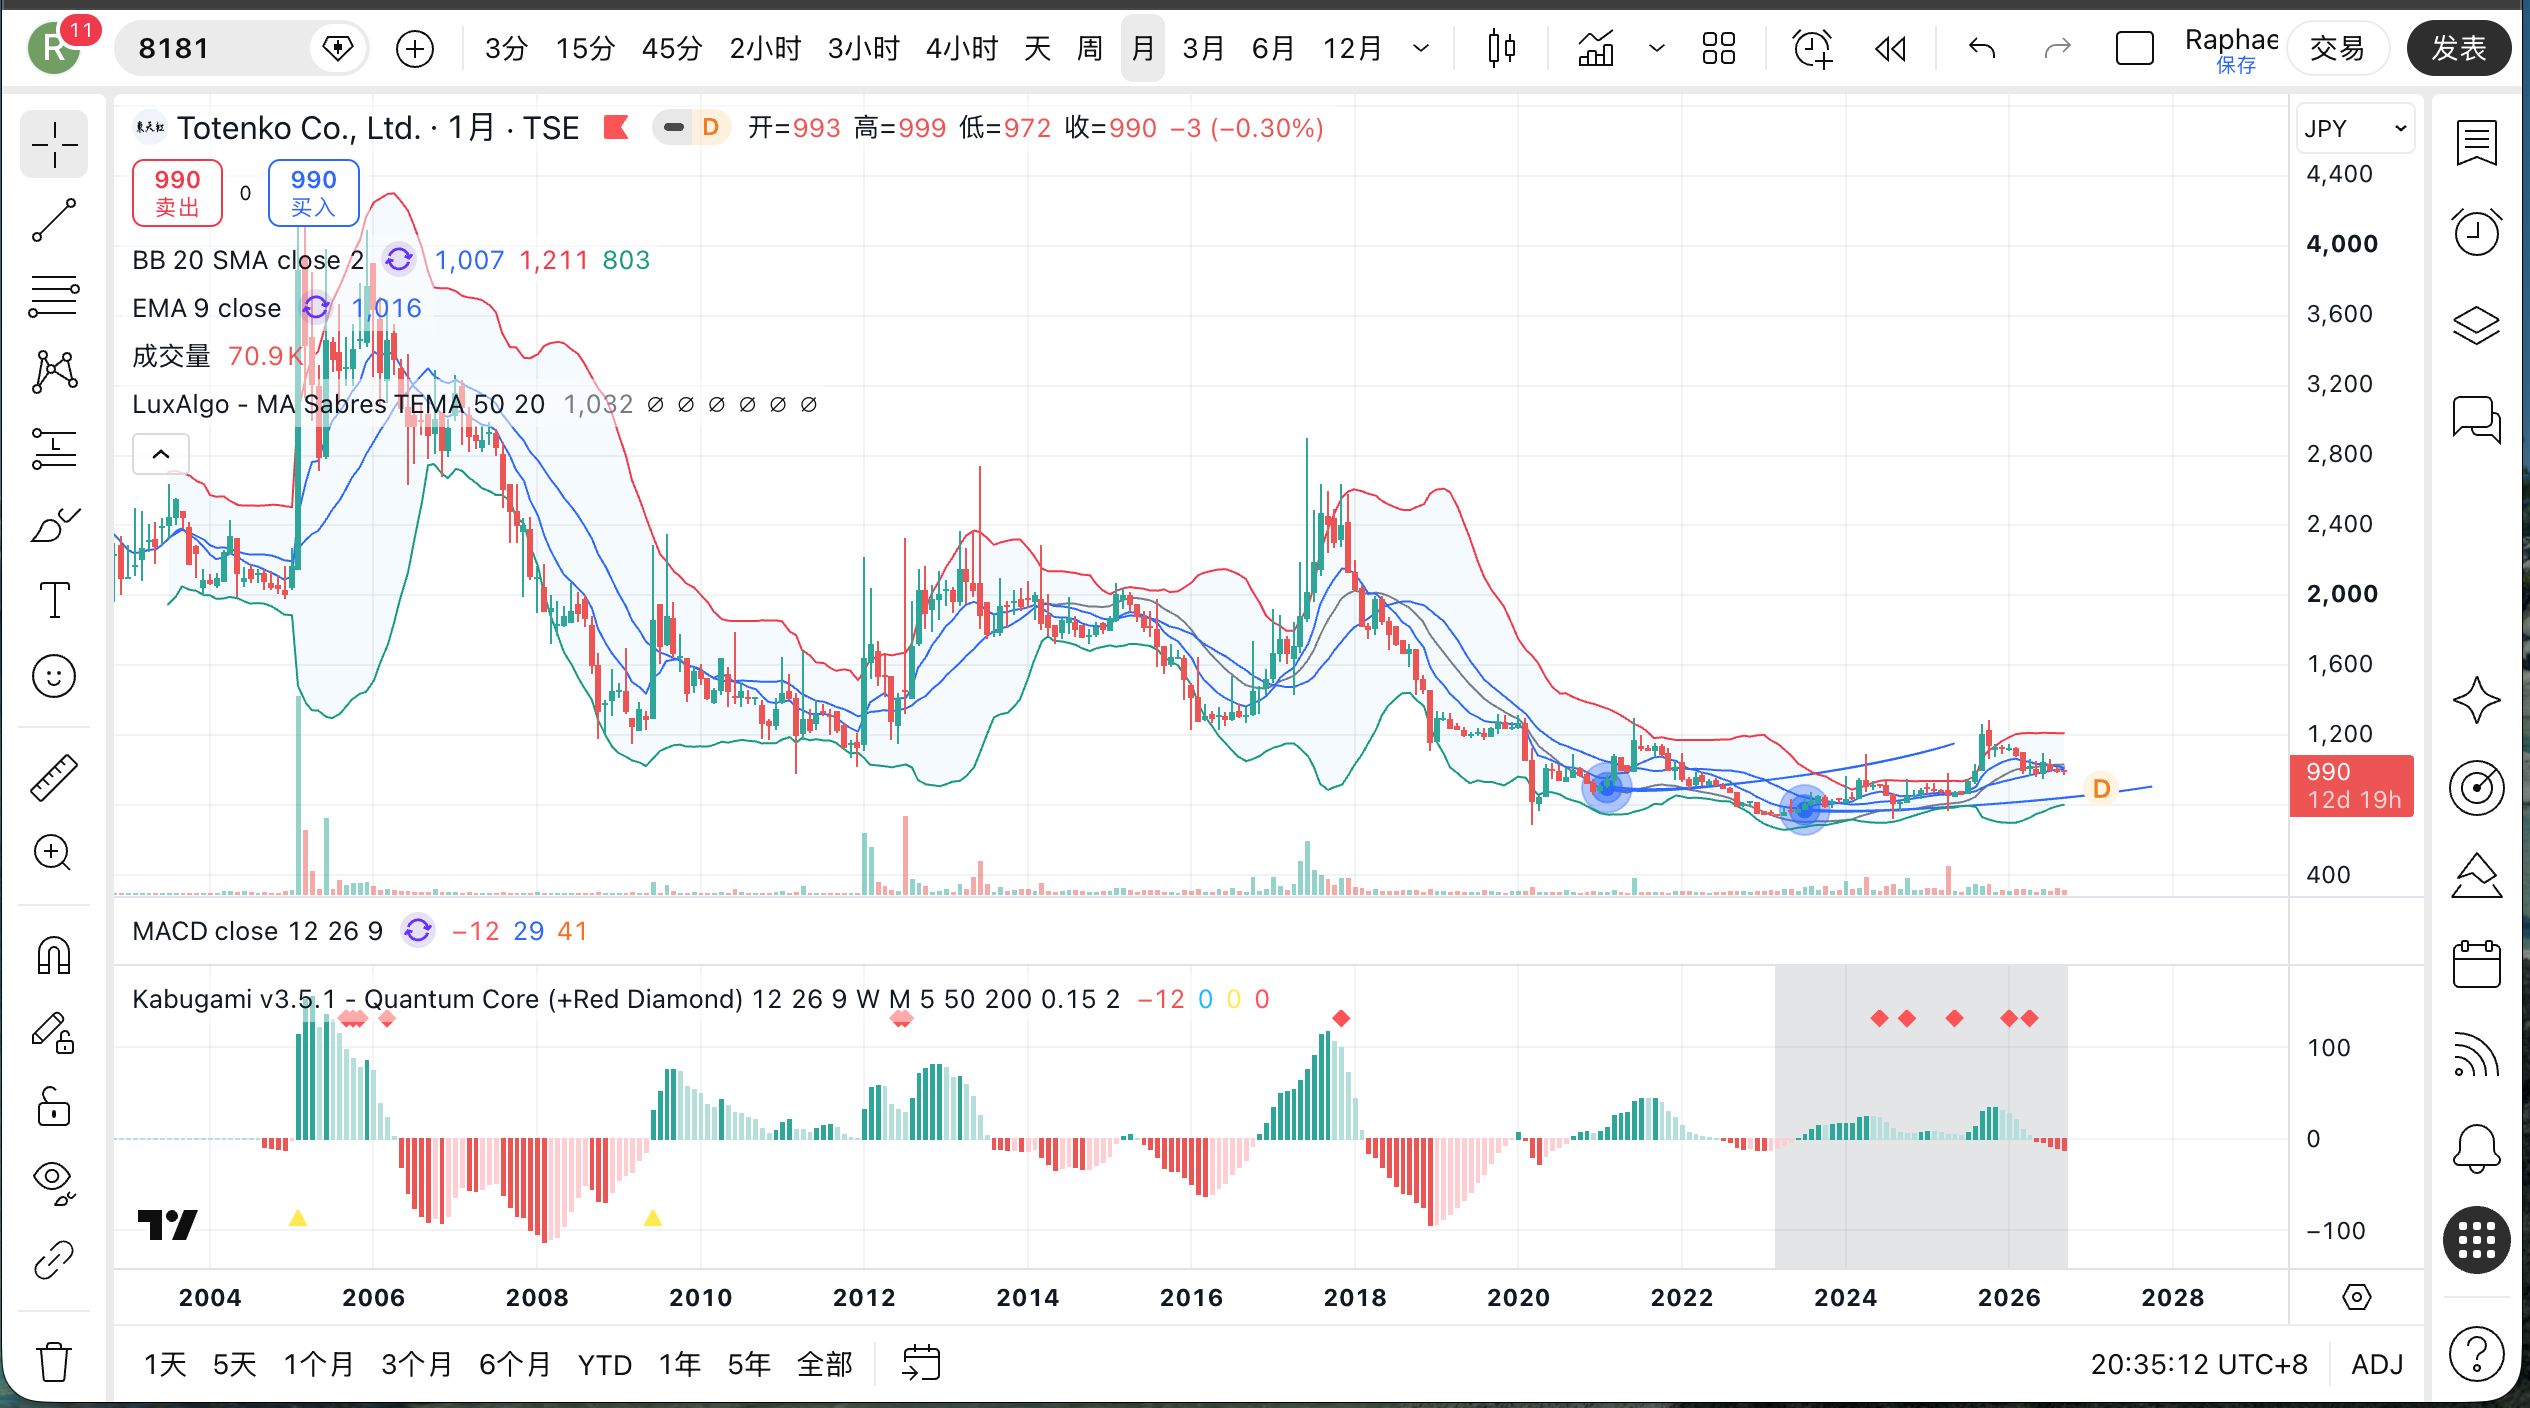The height and width of the screenshot is (1408, 2530).
Task: Open the chats panel
Action: coord(2476,418)
